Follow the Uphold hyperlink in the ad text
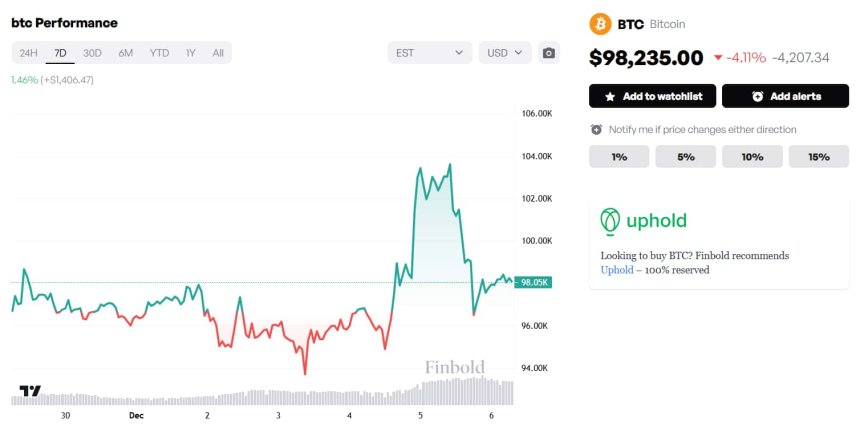 616,271
